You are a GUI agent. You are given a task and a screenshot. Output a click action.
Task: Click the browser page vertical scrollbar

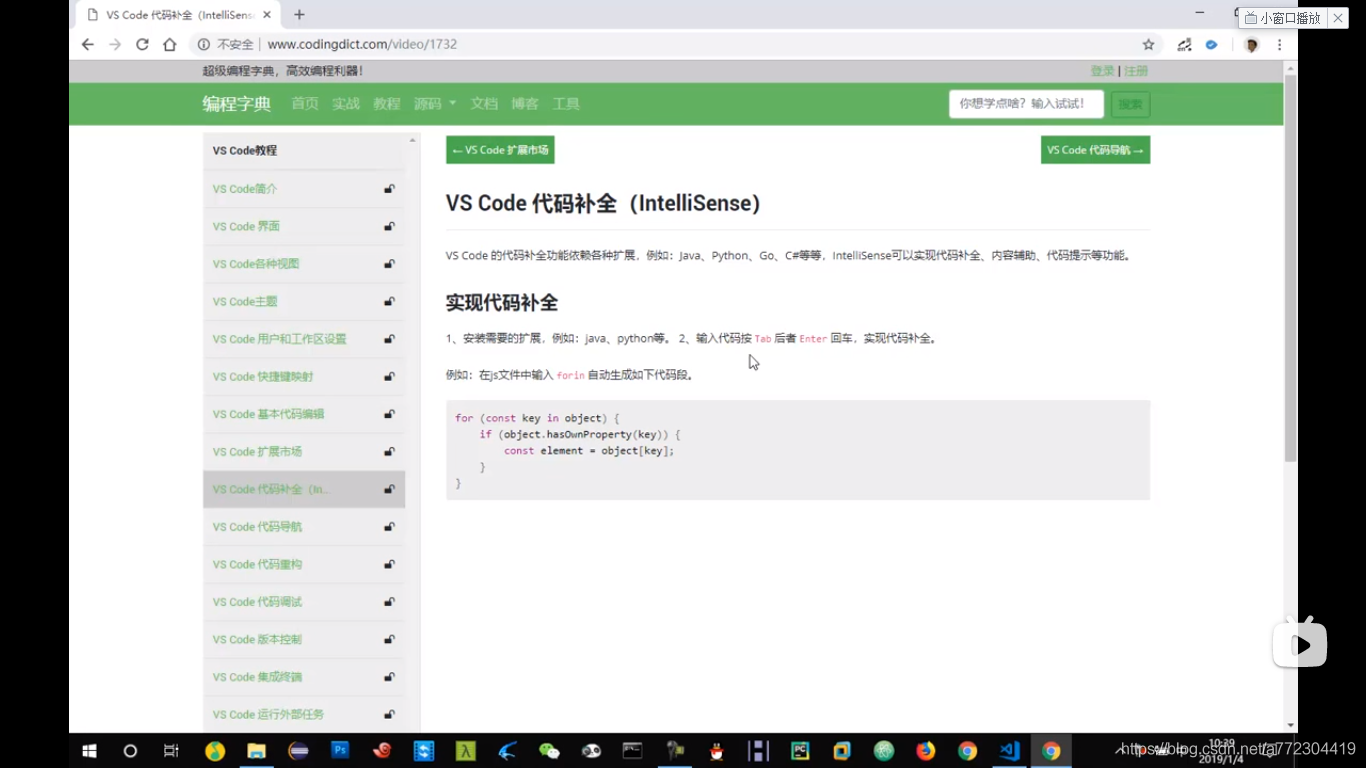[1290, 268]
